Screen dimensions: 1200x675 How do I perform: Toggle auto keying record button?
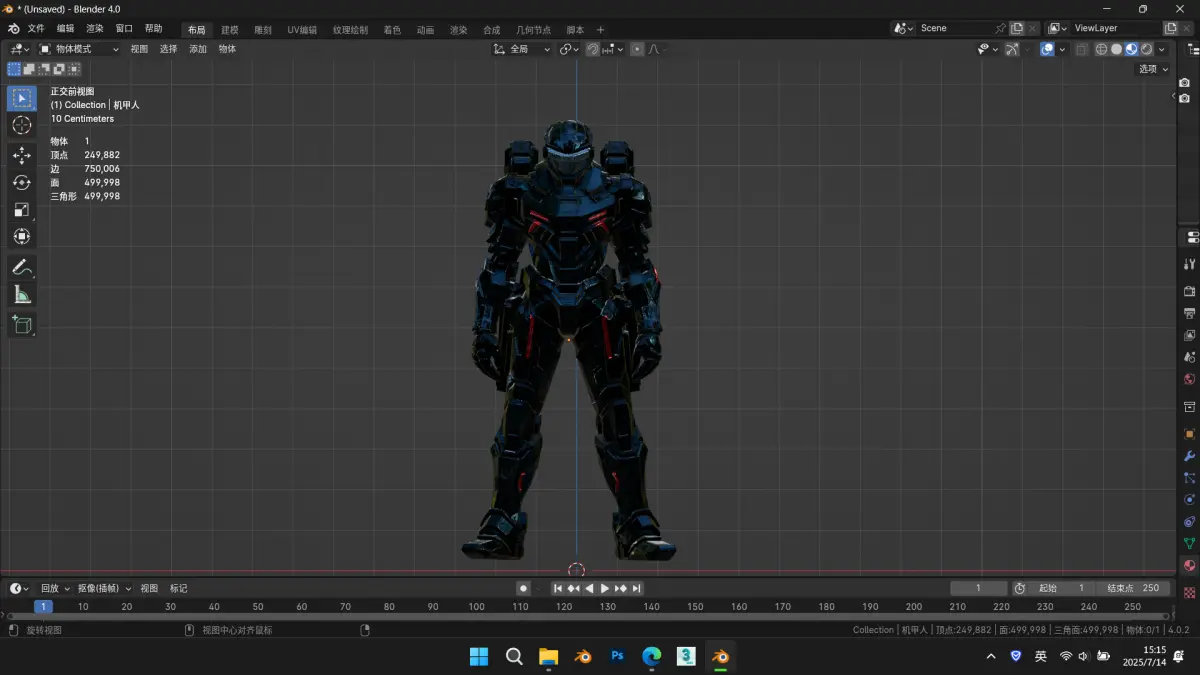click(523, 589)
